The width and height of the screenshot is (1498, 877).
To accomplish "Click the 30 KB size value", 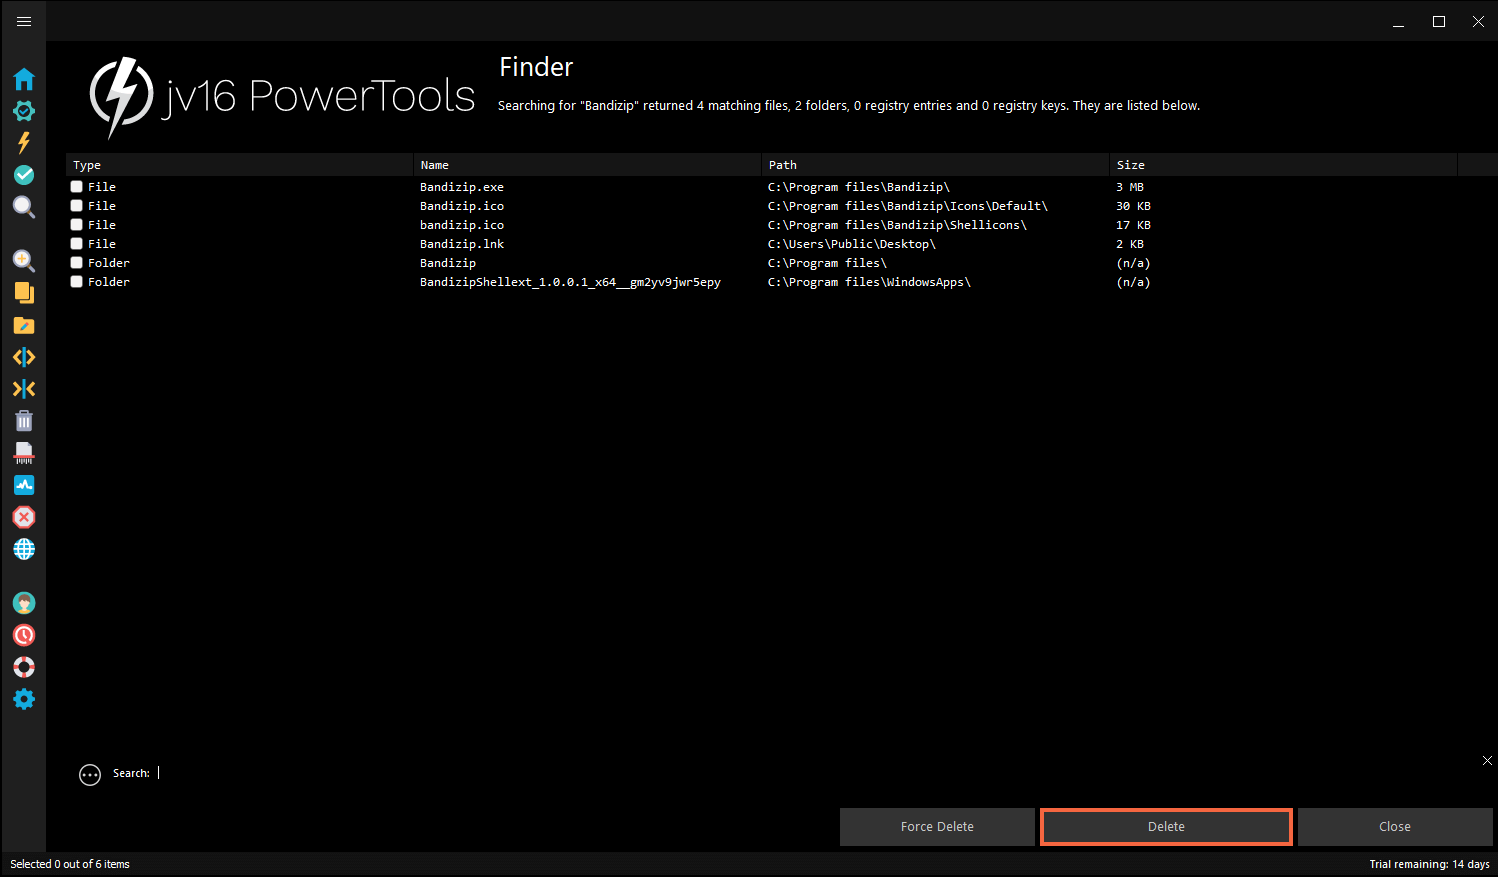I will pyautogui.click(x=1133, y=206).
